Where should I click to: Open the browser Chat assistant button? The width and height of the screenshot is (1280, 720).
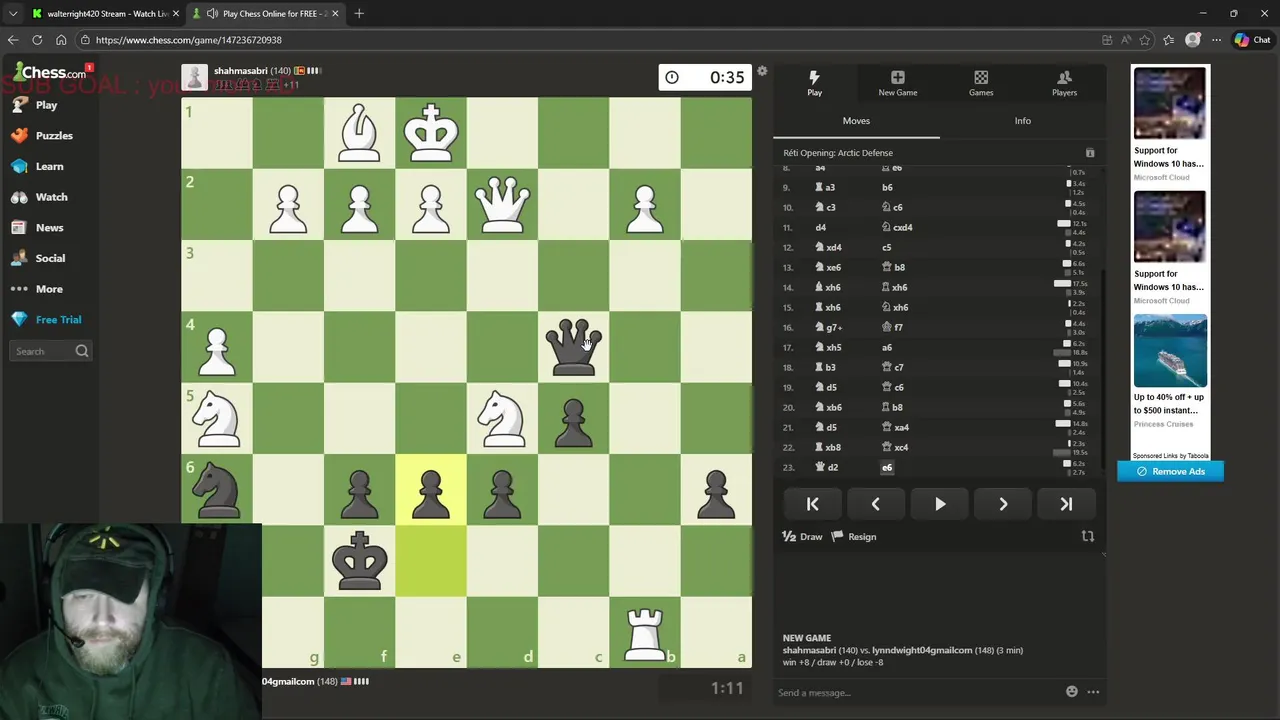(1253, 40)
